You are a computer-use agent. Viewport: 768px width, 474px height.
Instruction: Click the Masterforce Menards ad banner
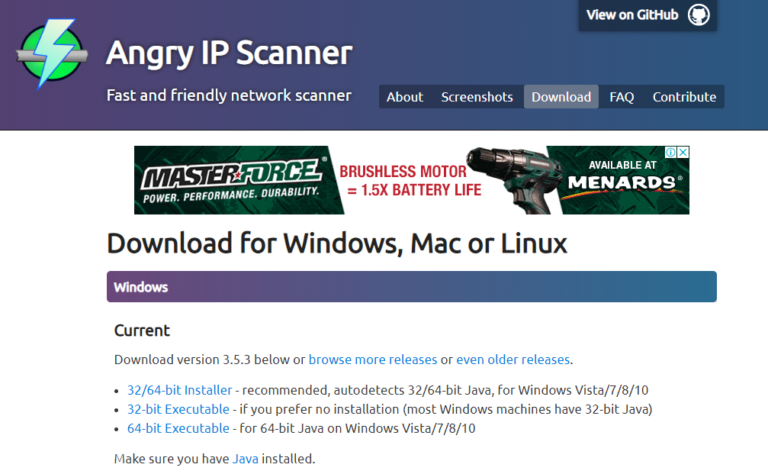411,180
